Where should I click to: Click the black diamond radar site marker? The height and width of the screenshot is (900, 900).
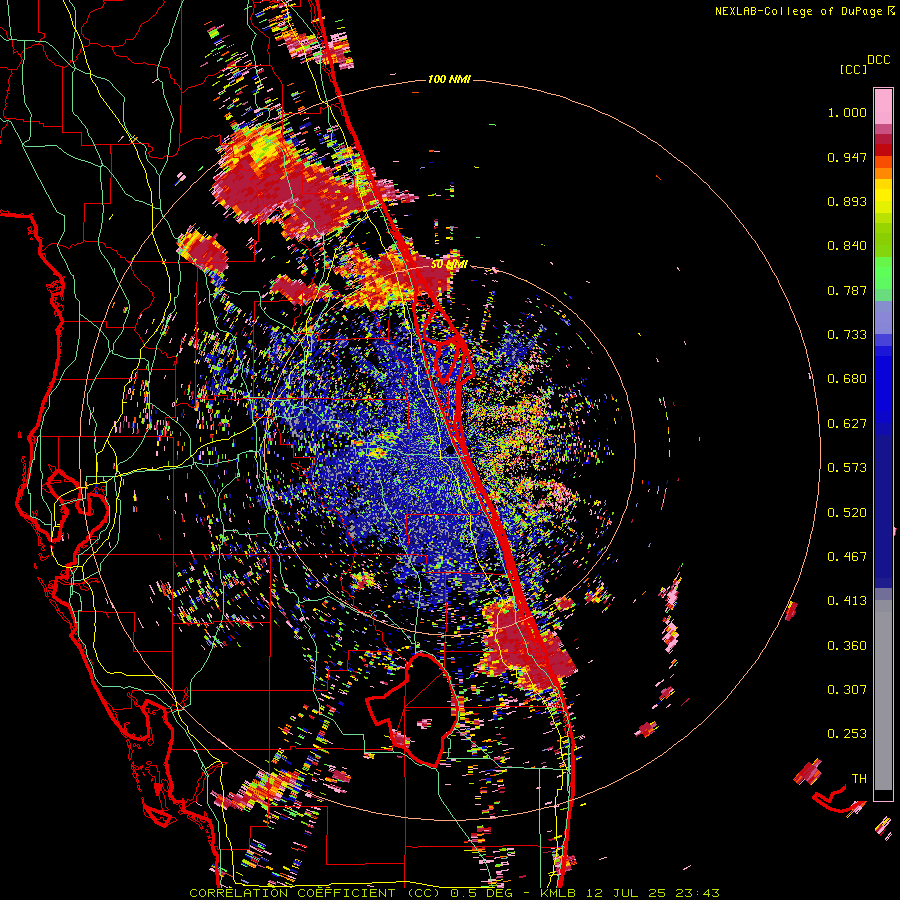449,451
